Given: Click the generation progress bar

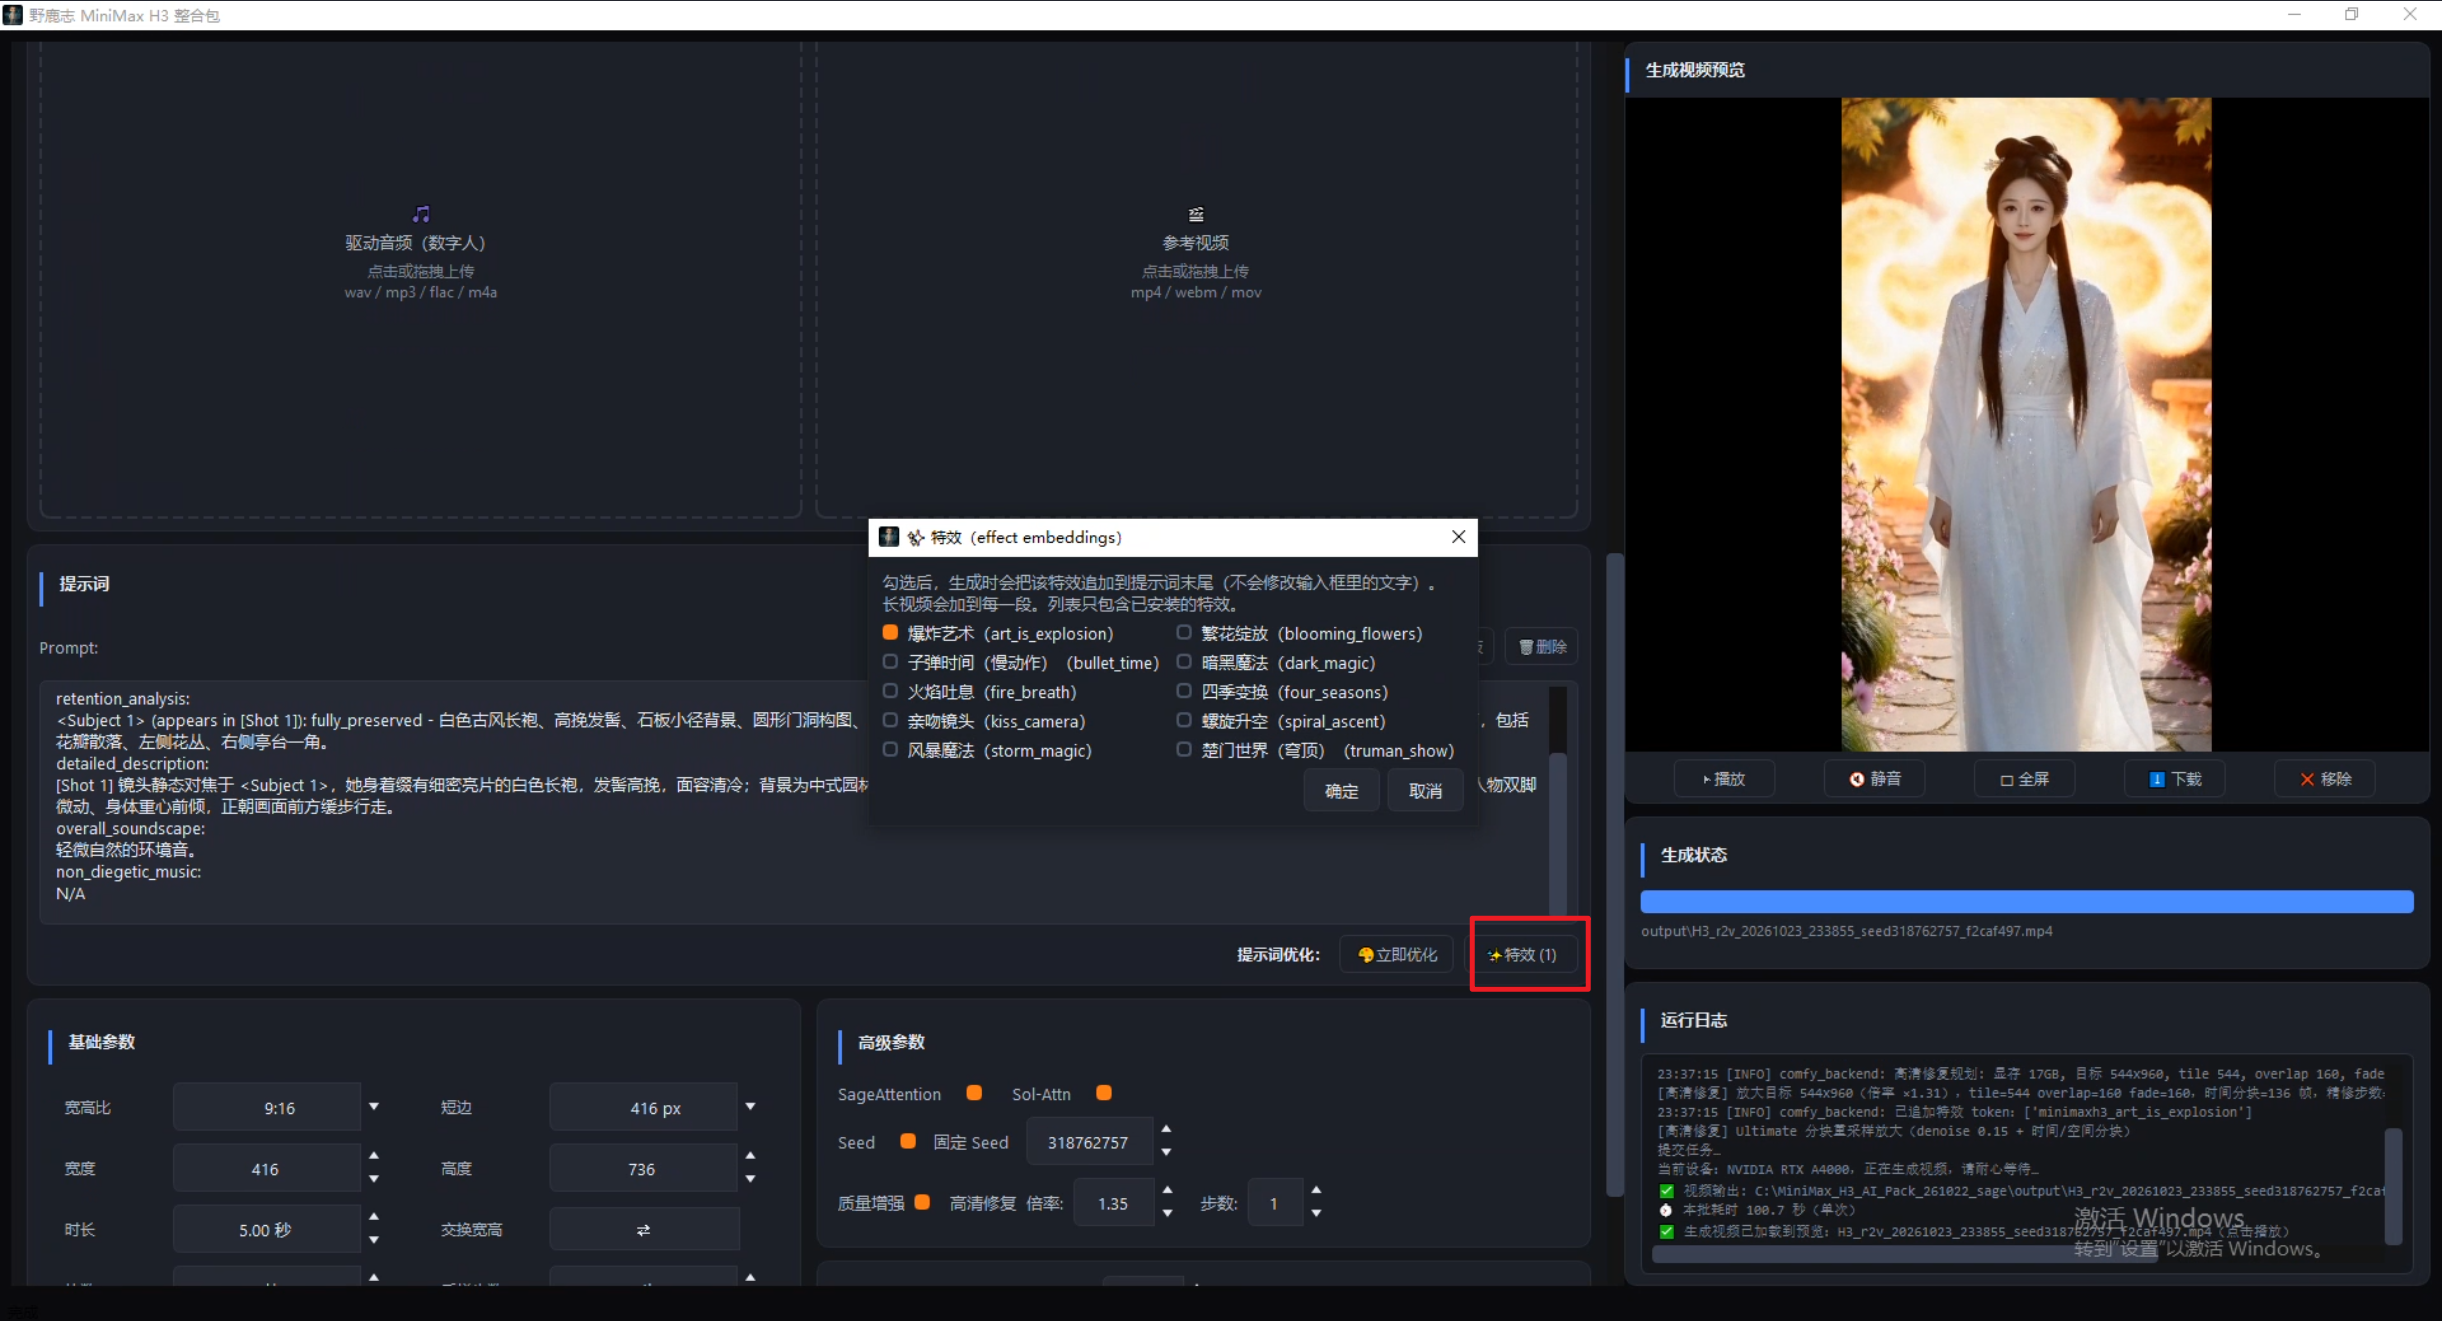Looking at the screenshot, I should pyautogui.click(x=2027, y=902).
